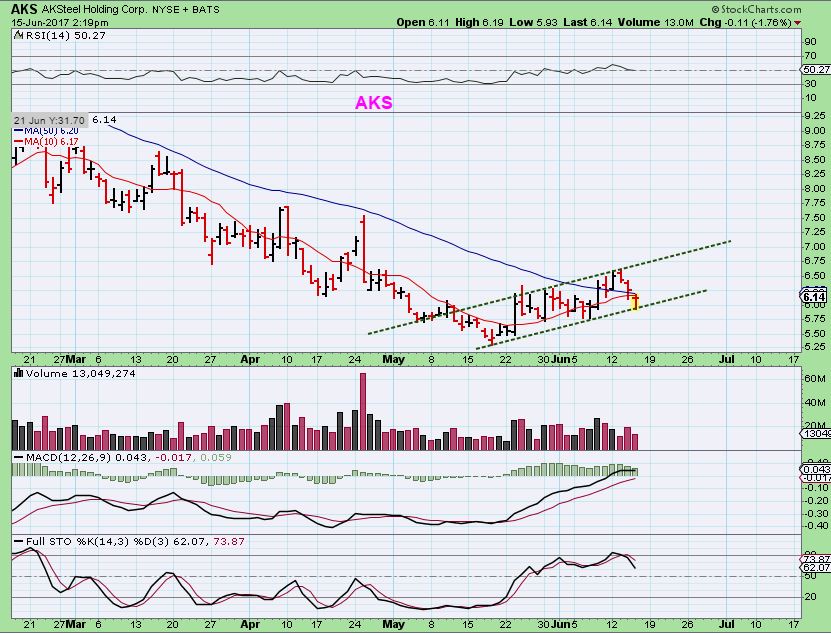Image resolution: width=831 pixels, height=634 pixels.
Task: Click the High 6.19 value
Action: point(479,22)
